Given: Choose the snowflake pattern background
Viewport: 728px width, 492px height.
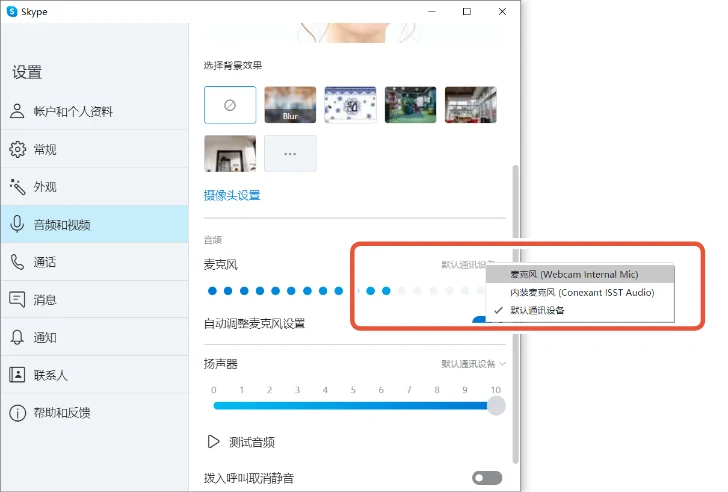Looking at the screenshot, I should click(350, 105).
